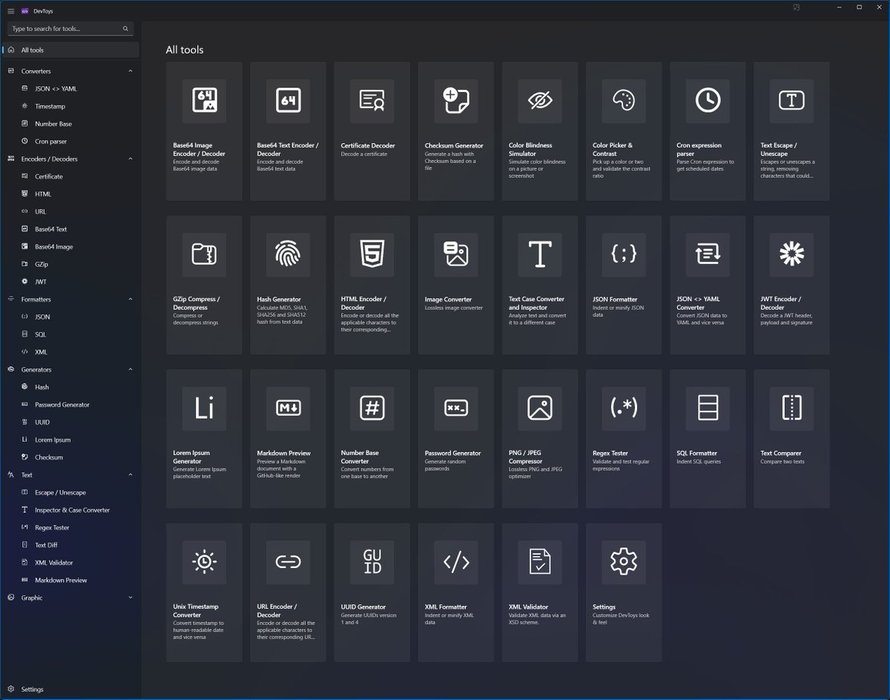Viewport: 890px width, 700px height.
Task: Toggle the hamburger navigation menu button
Action: click(11, 11)
